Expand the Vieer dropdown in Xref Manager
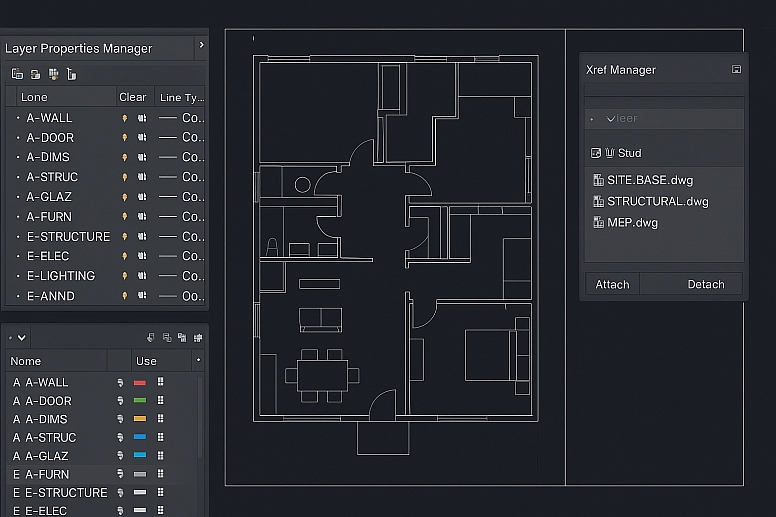The width and height of the screenshot is (776, 517). (x=664, y=119)
